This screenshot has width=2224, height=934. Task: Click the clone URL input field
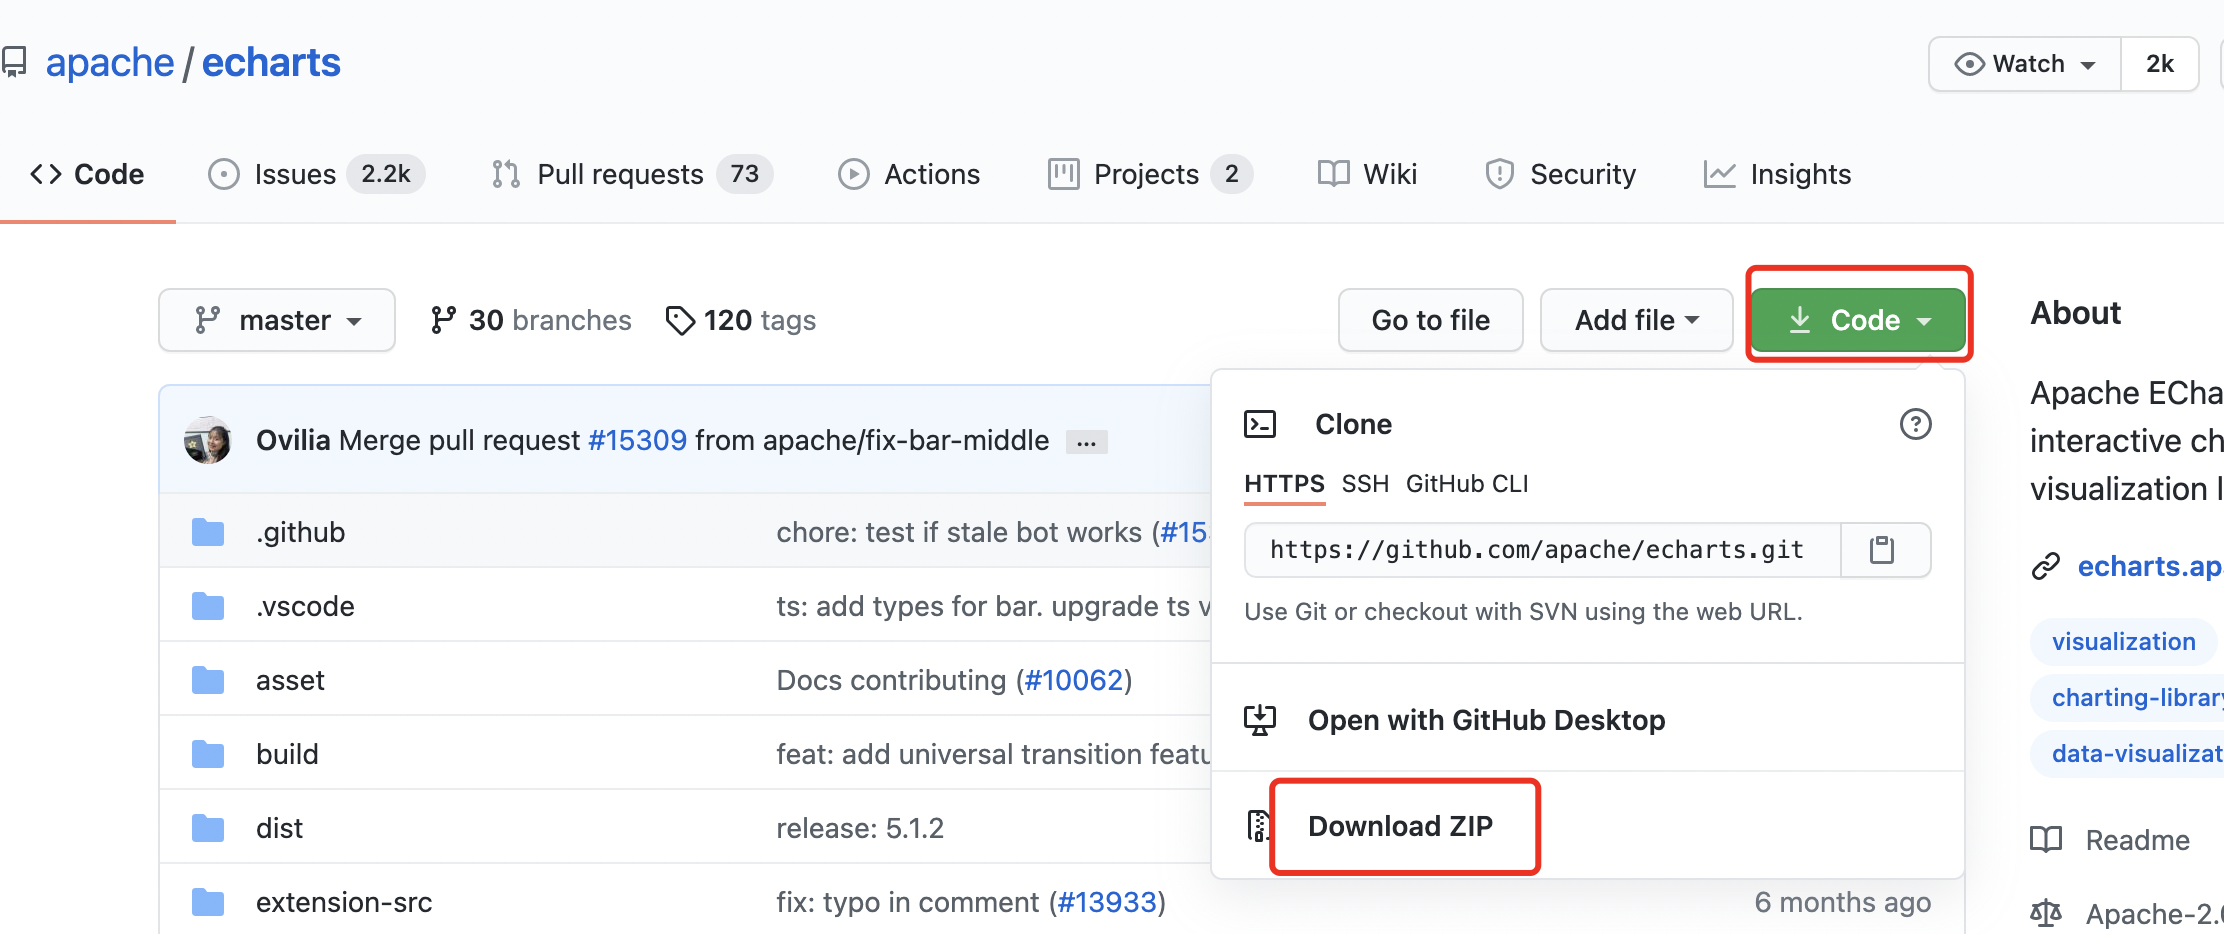[1542, 550]
